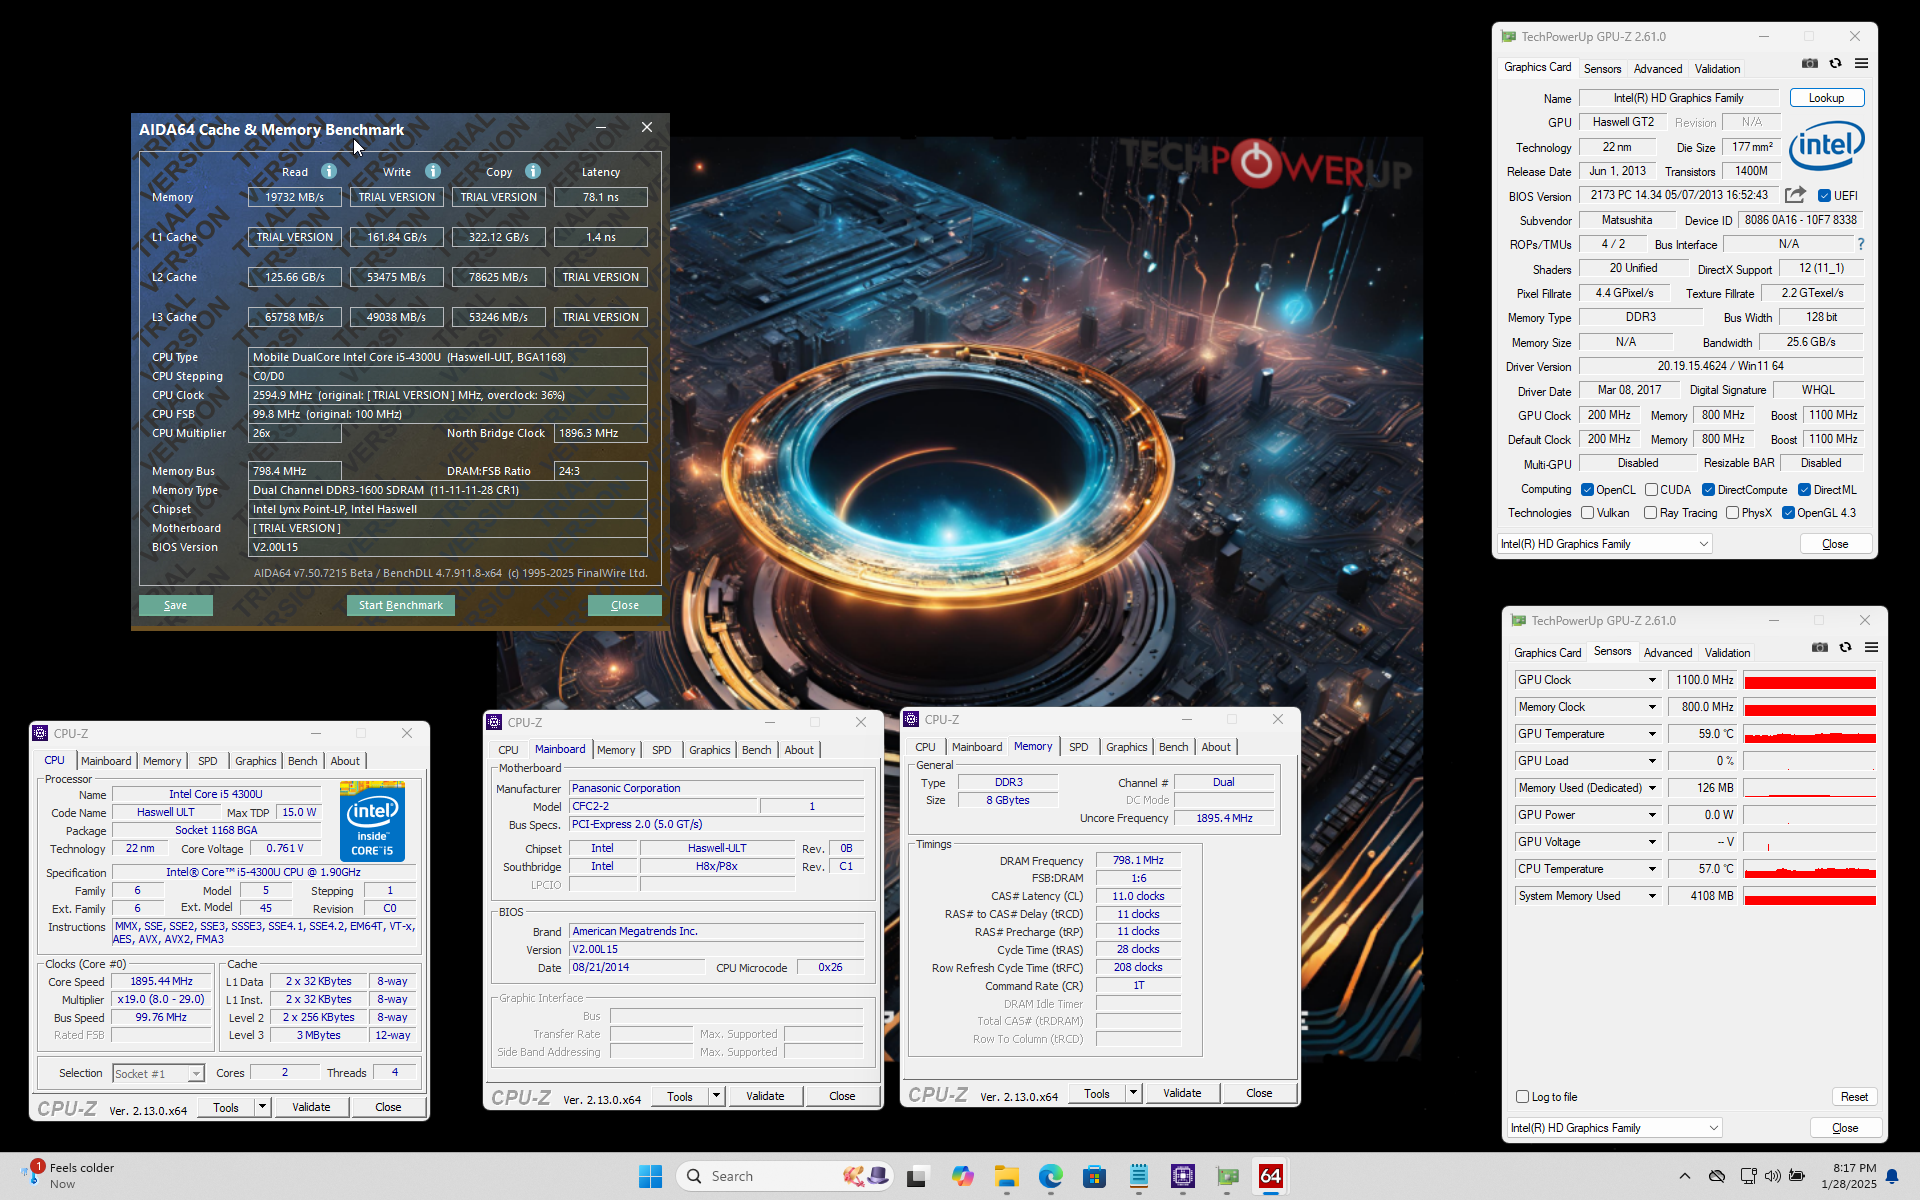The image size is (1920, 1200).
Task: Switch to Advanced tab in upper GPU-Z window
Action: point(1657,69)
